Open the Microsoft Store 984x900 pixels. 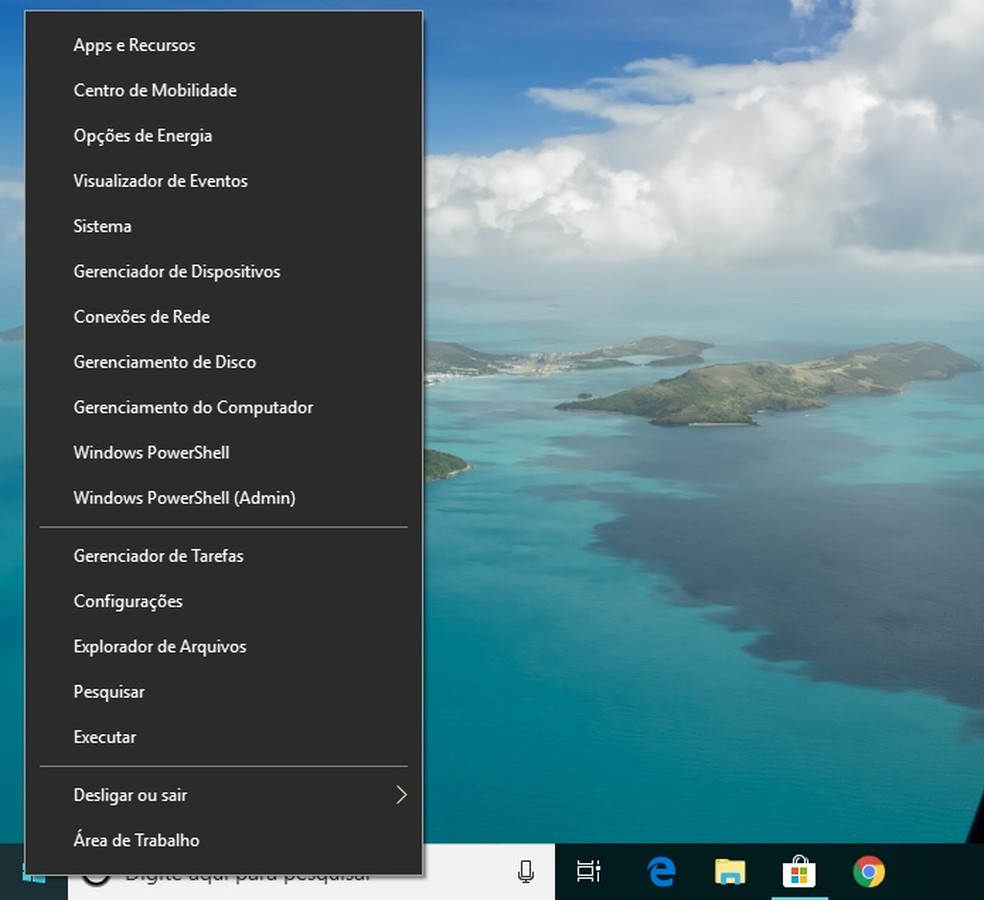[x=799, y=872]
